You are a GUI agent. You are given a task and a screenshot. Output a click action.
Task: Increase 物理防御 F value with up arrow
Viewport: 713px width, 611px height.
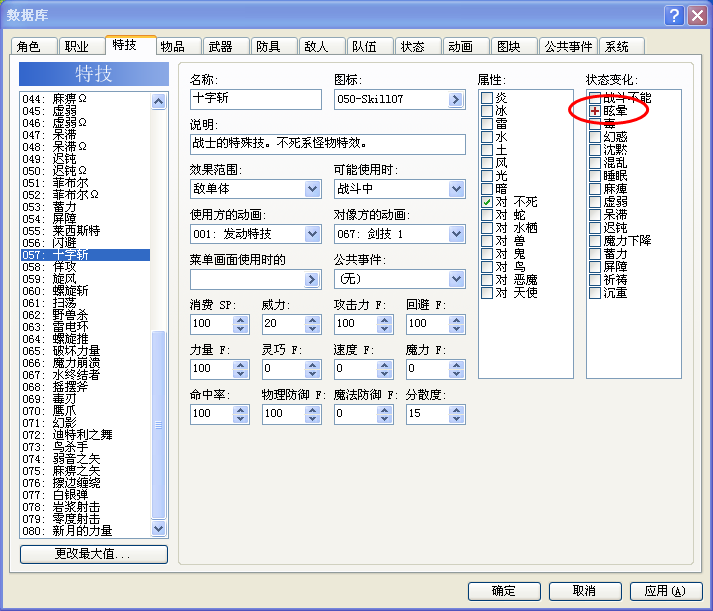click(312, 410)
